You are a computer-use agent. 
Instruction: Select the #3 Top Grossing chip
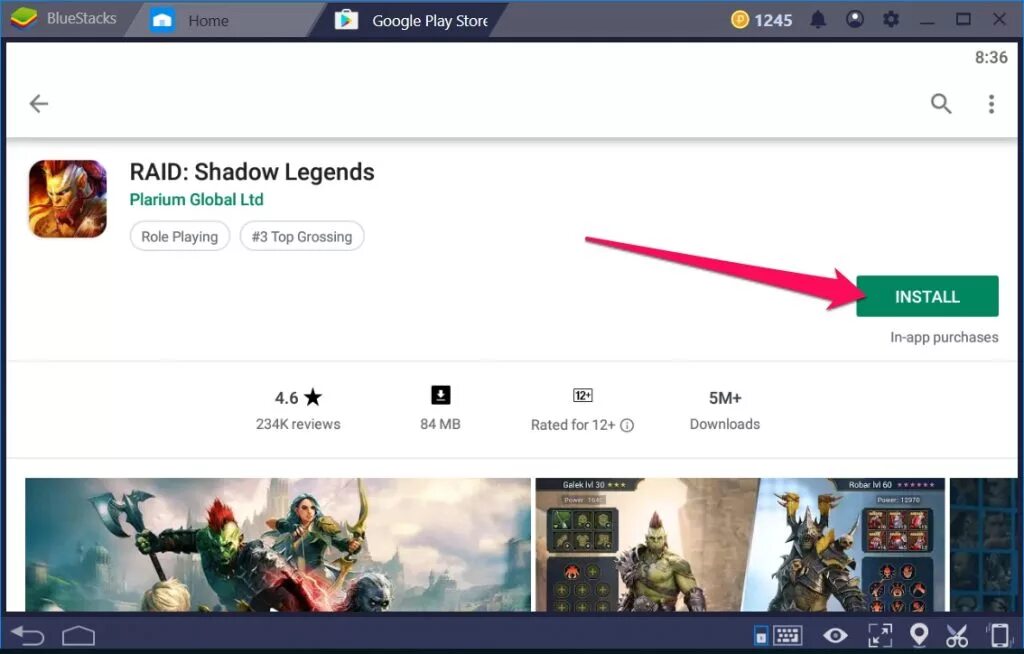(302, 237)
